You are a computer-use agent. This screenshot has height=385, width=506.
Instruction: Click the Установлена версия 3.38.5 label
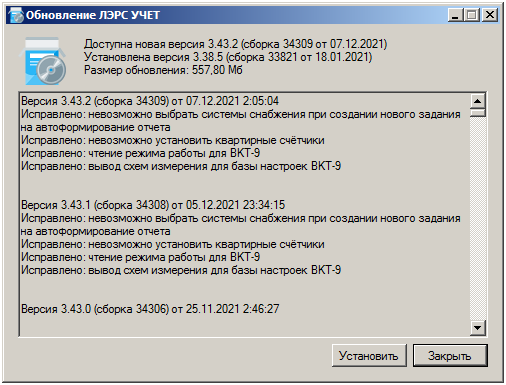click(x=228, y=57)
